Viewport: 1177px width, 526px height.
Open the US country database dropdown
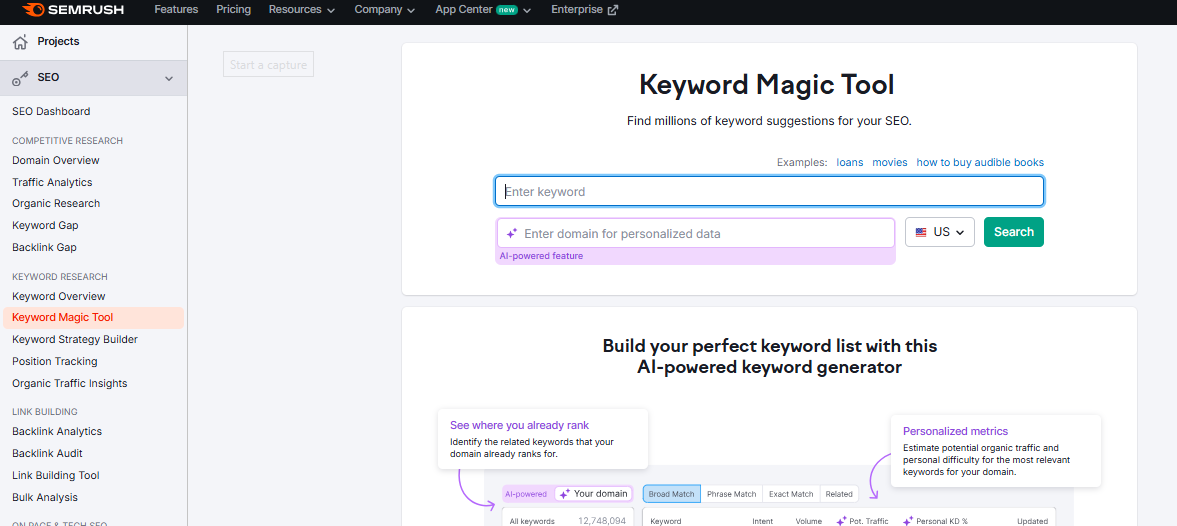[x=940, y=233]
